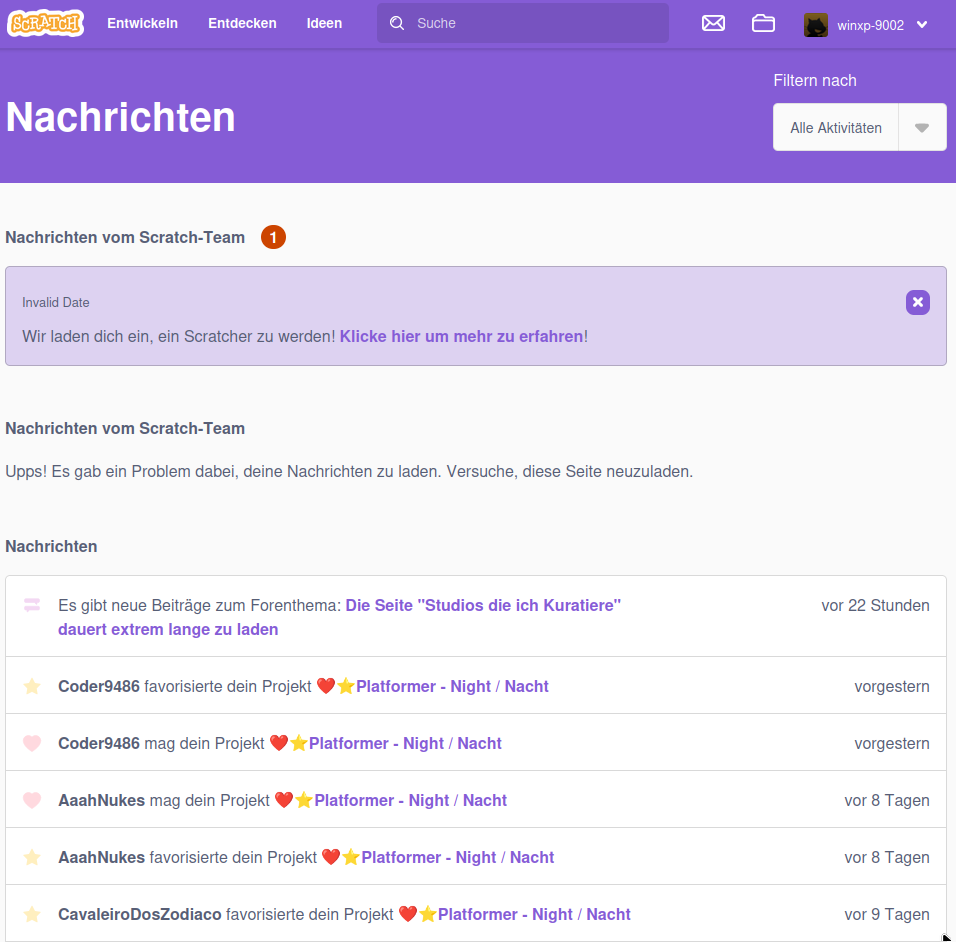Viewport: 956px width, 942px height.
Task: Go to the Entdecken page
Action: click(242, 23)
